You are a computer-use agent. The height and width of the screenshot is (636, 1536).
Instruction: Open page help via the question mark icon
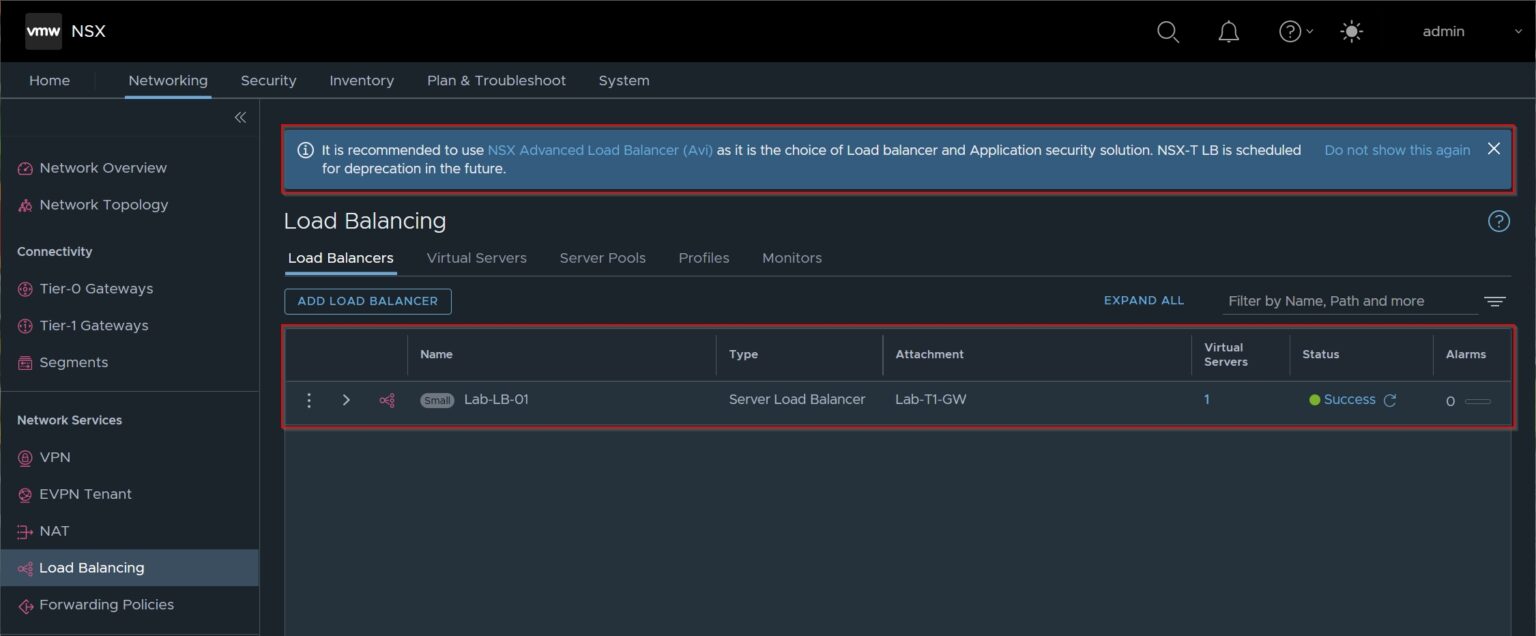1498,221
